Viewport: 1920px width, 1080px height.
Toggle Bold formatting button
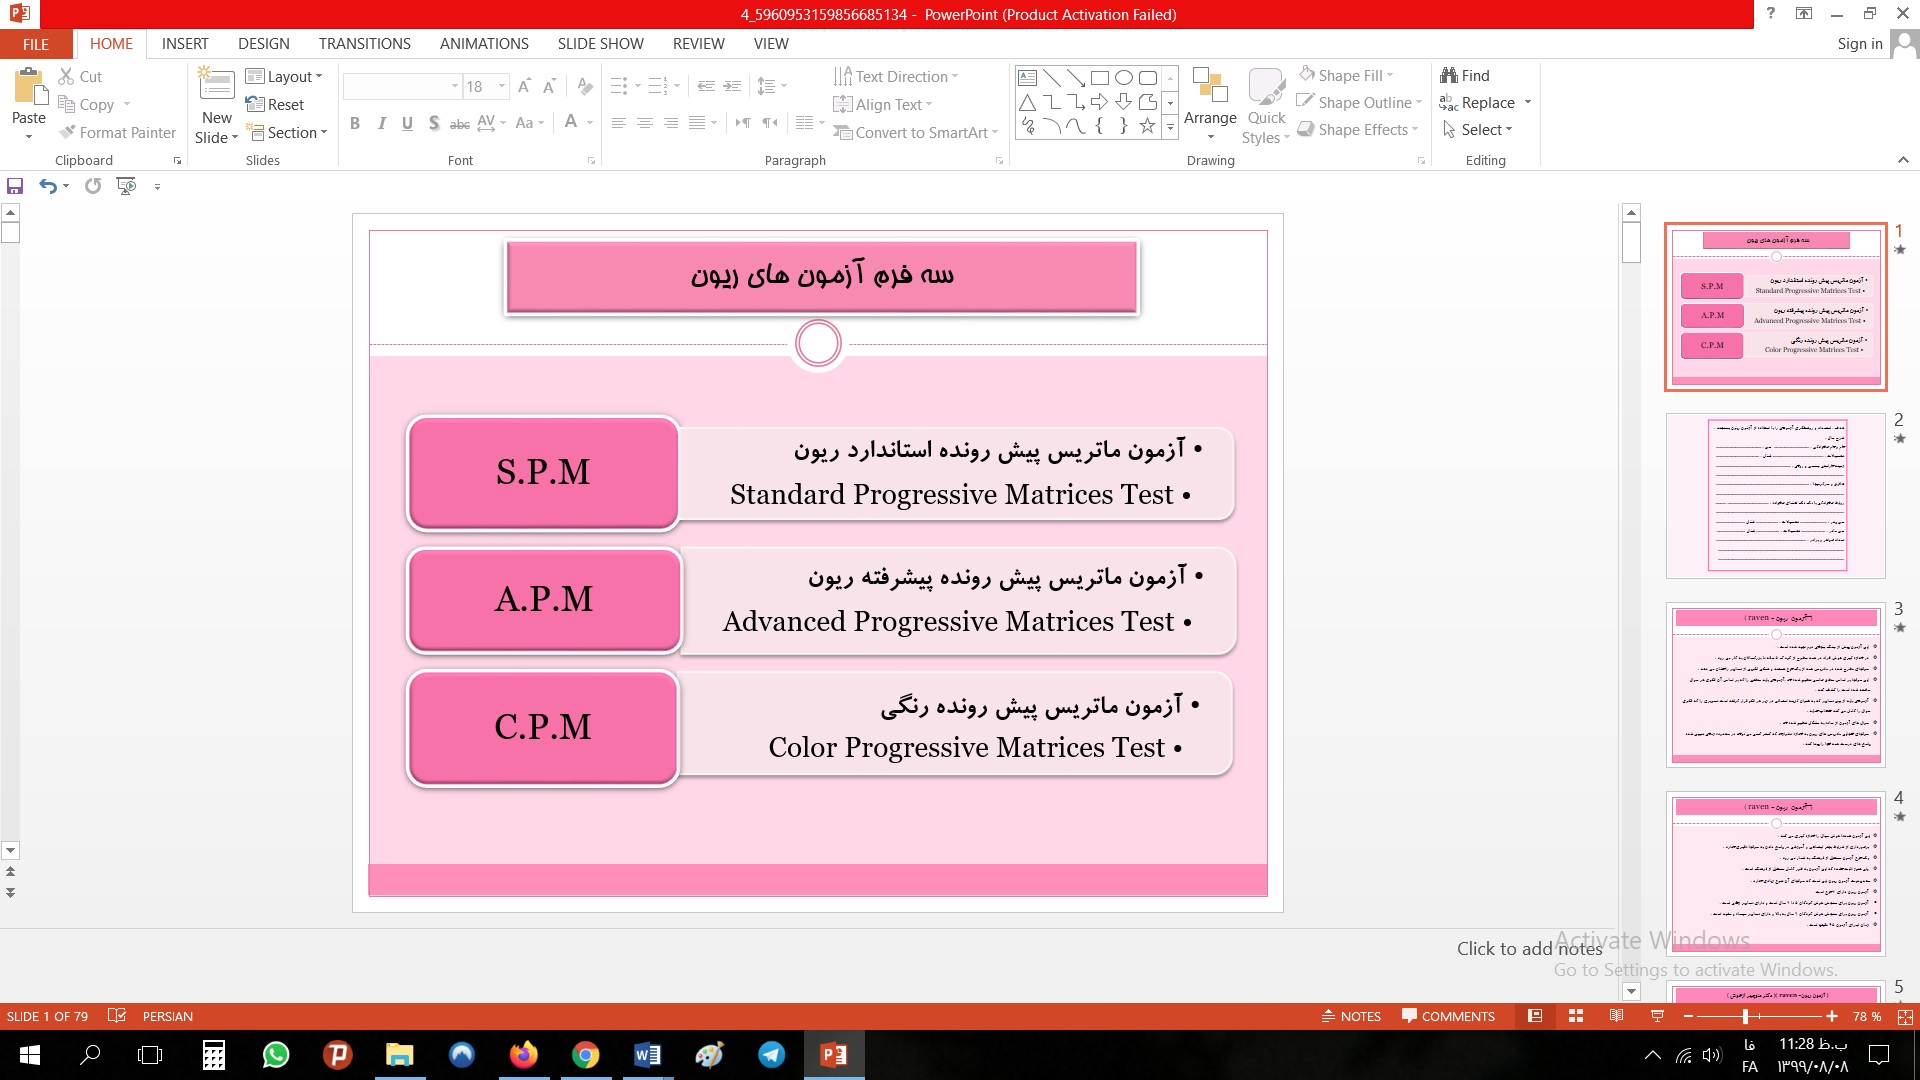[355, 123]
